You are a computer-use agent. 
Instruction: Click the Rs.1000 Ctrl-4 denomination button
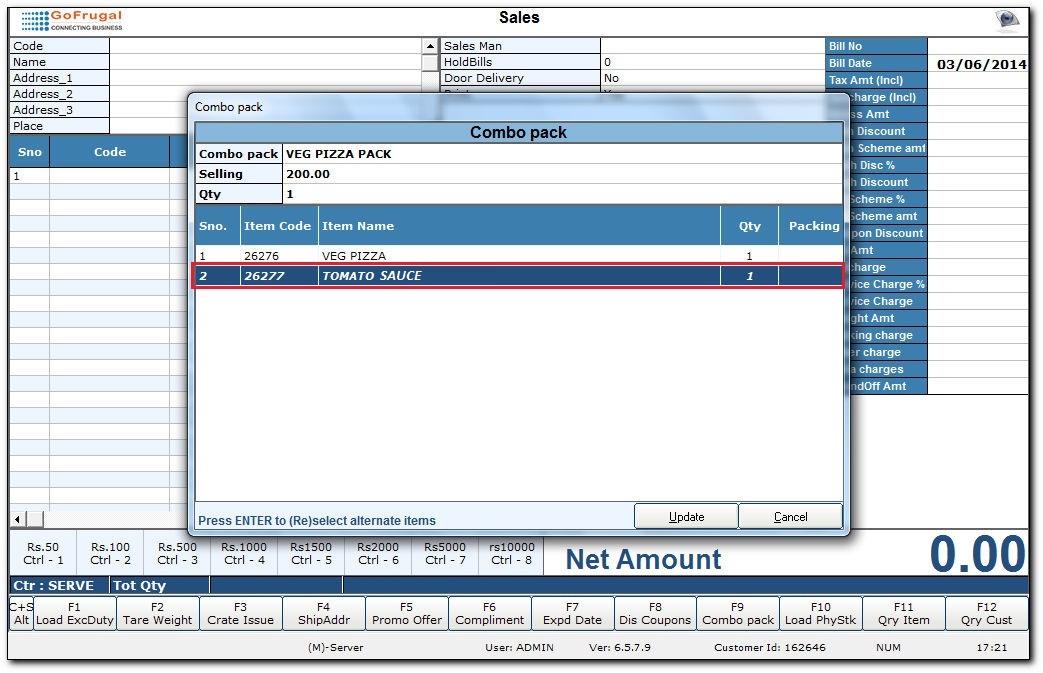coord(244,553)
